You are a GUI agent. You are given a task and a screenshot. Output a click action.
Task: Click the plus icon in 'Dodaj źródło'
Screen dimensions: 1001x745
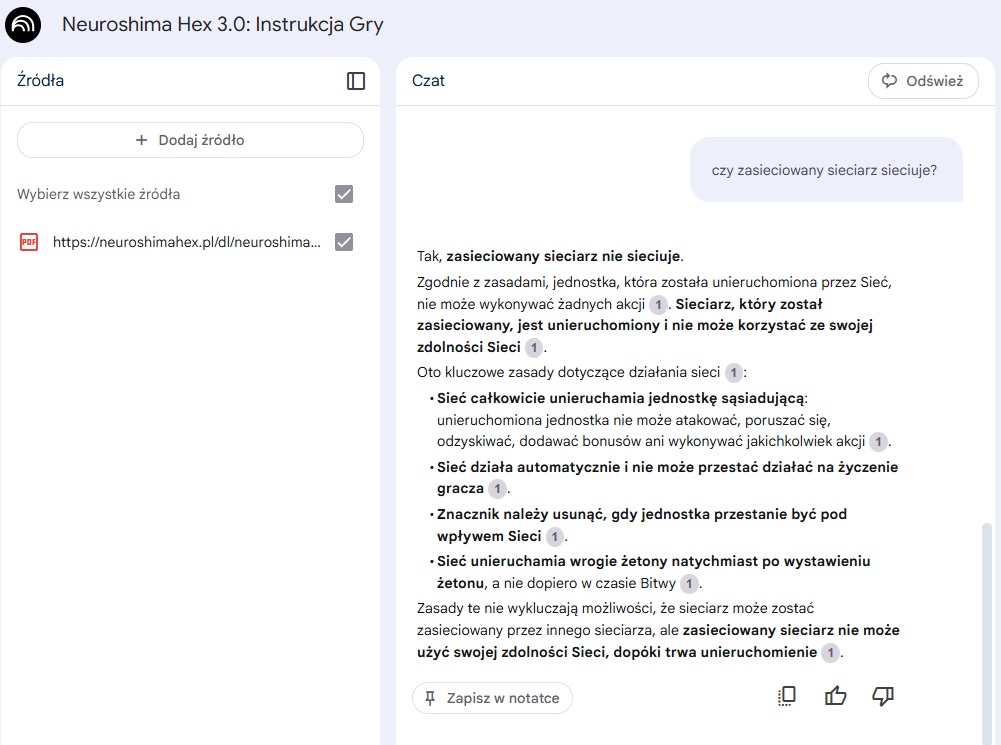coord(142,140)
